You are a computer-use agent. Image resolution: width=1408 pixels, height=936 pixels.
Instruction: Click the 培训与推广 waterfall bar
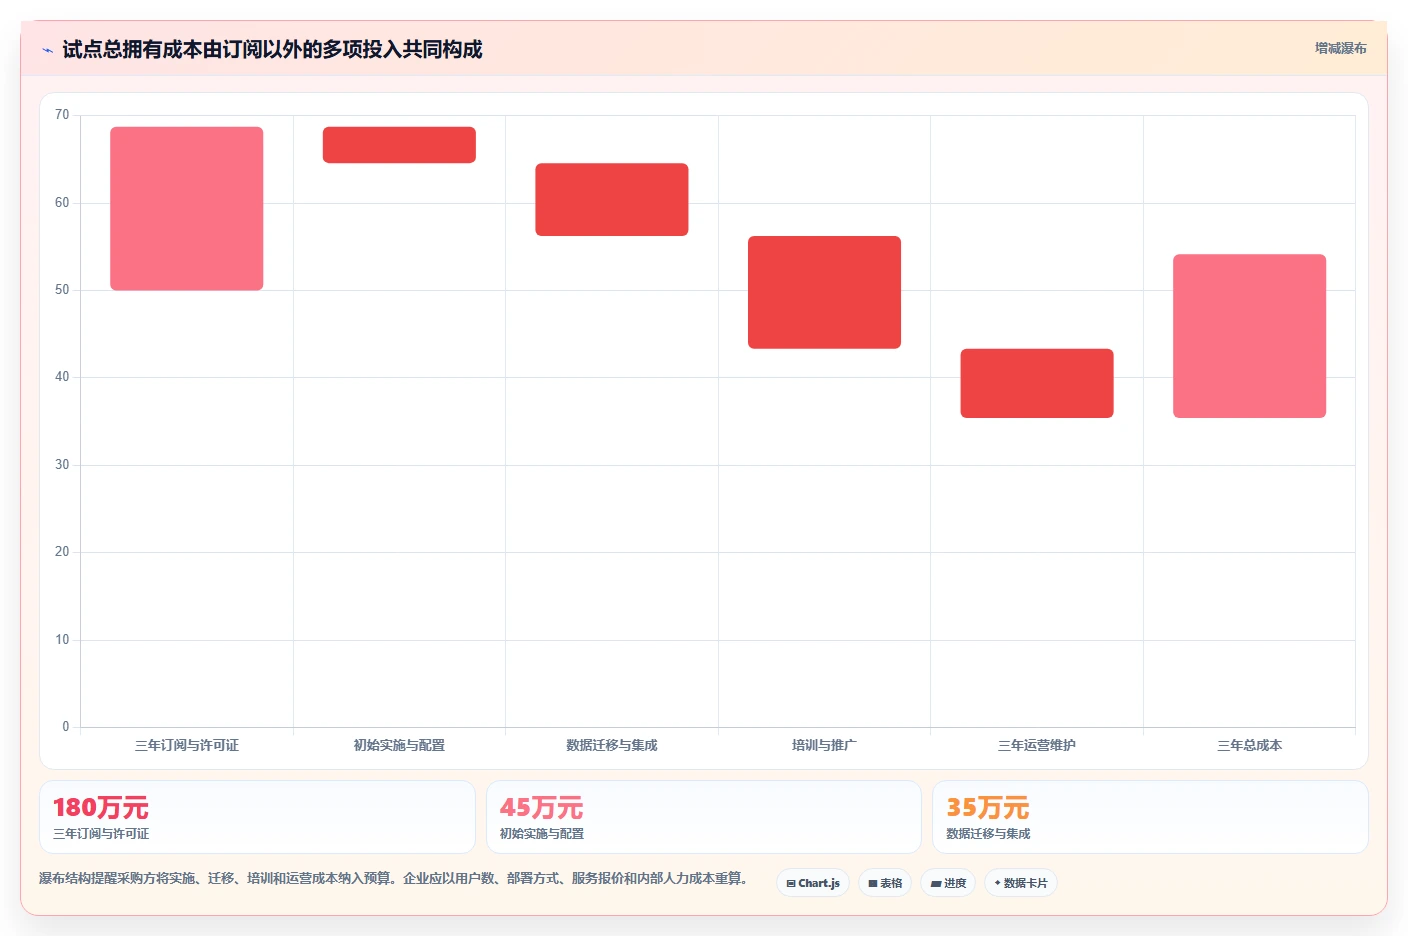[824, 292]
